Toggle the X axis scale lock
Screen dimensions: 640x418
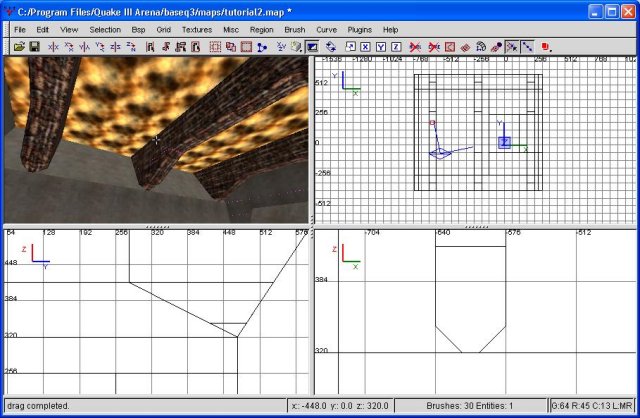point(365,47)
